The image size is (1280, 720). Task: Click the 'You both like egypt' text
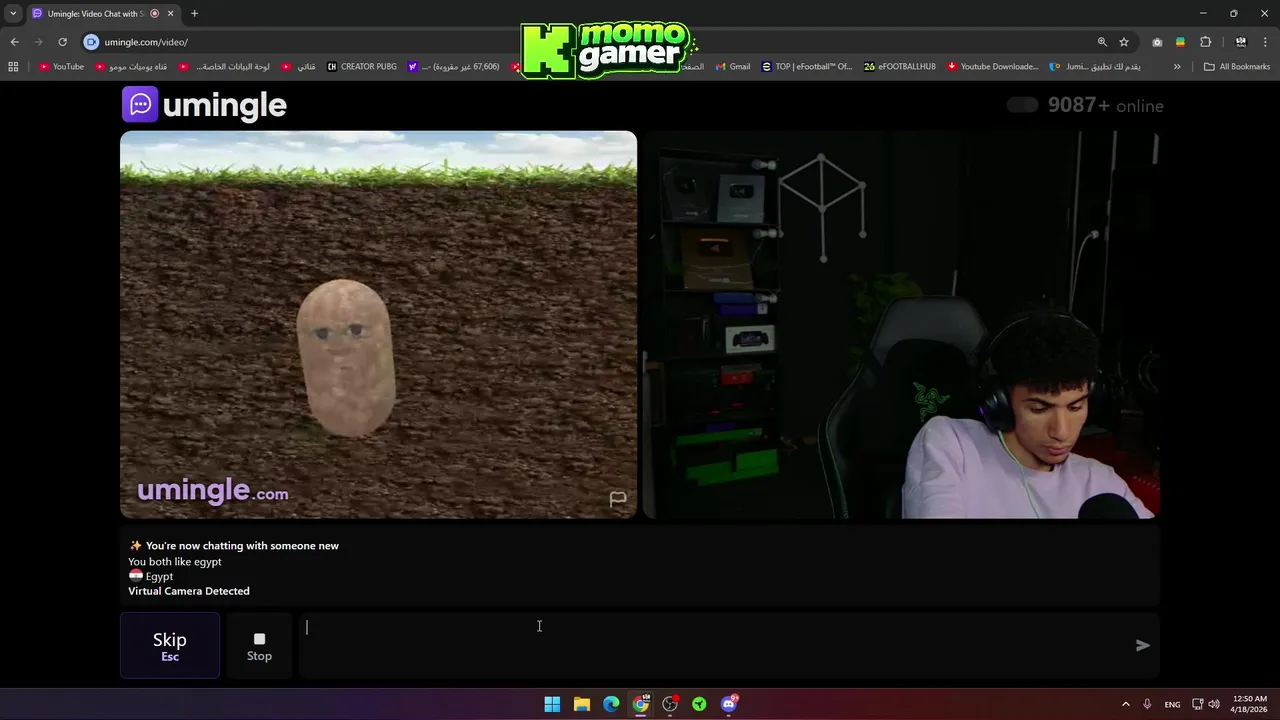[x=175, y=562]
